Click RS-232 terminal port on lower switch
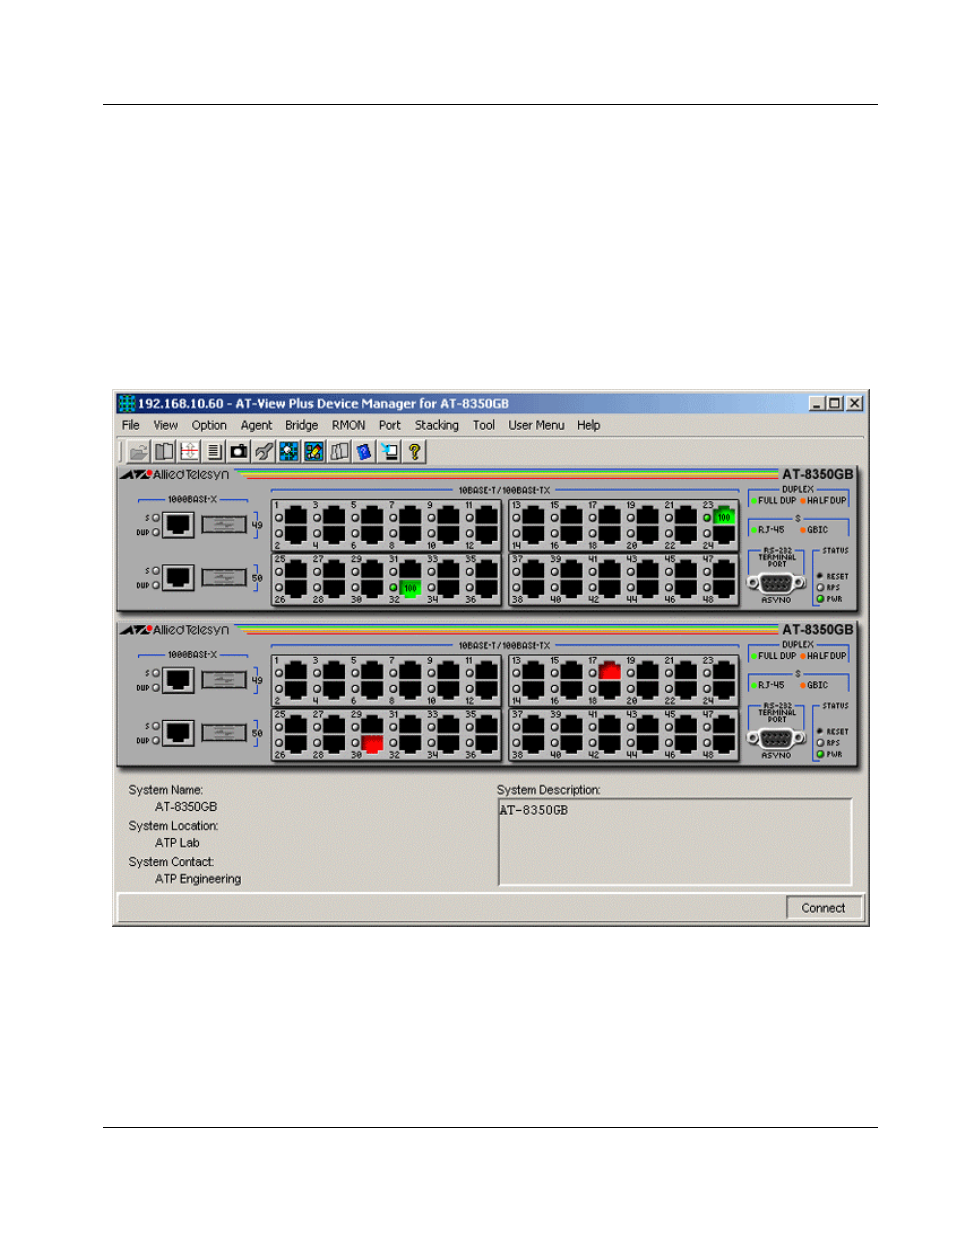The height and width of the screenshot is (1235, 954). coord(776,738)
